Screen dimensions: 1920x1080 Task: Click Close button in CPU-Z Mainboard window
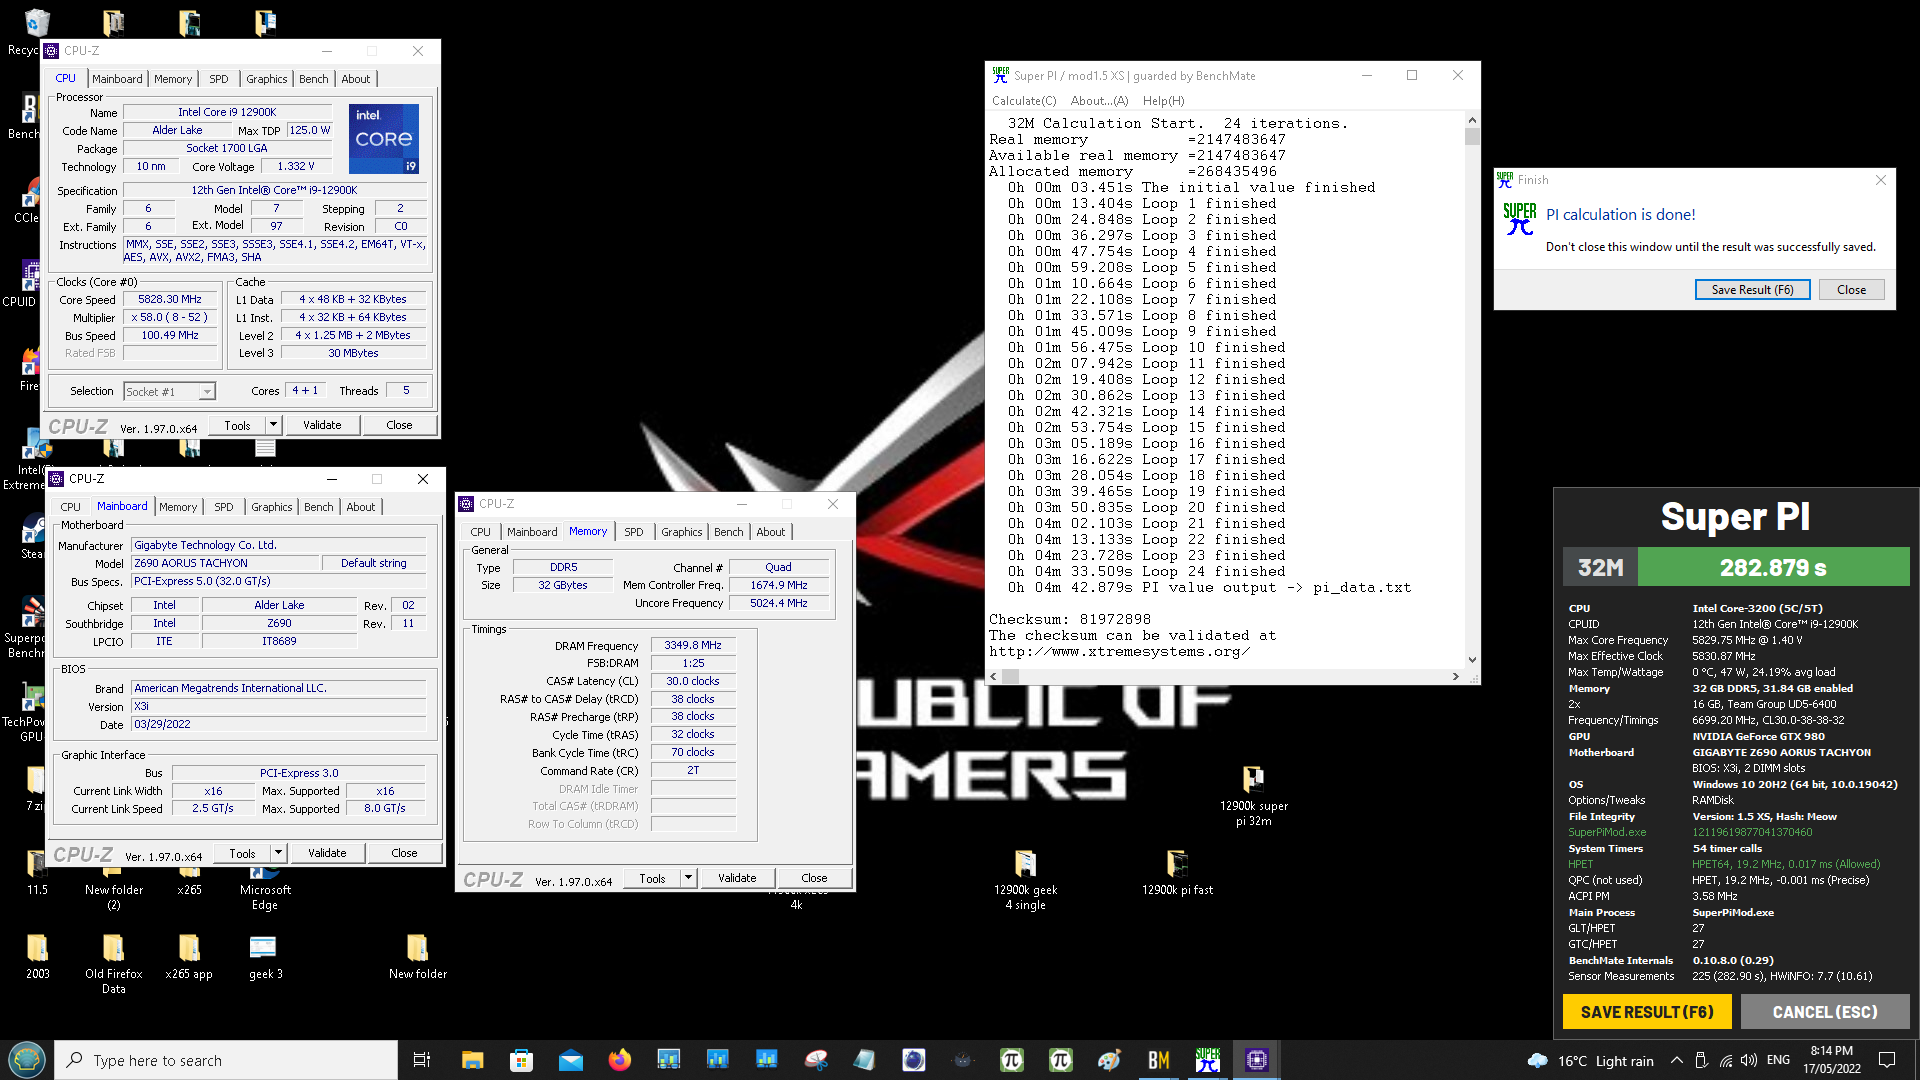(404, 853)
